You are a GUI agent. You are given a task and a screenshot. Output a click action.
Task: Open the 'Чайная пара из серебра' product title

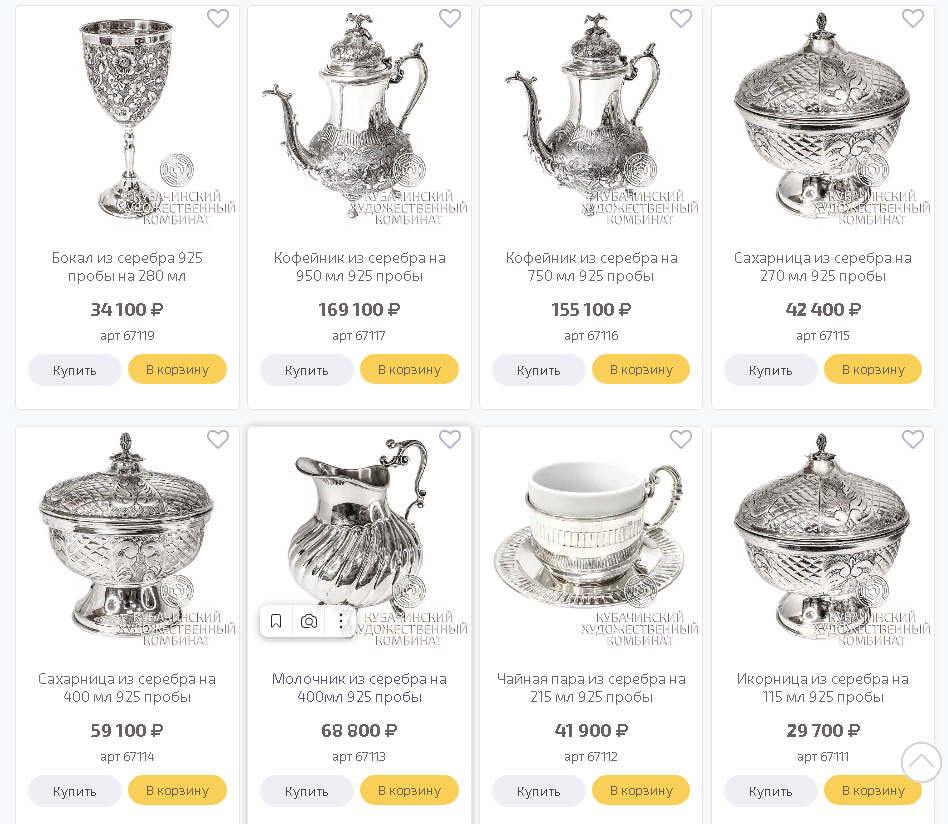591,688
